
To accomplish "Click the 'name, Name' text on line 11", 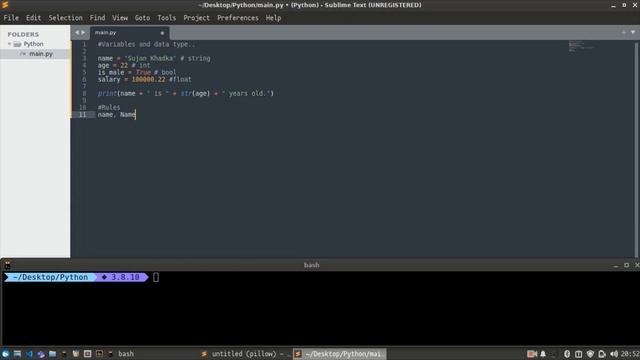I will pos(116,115).
